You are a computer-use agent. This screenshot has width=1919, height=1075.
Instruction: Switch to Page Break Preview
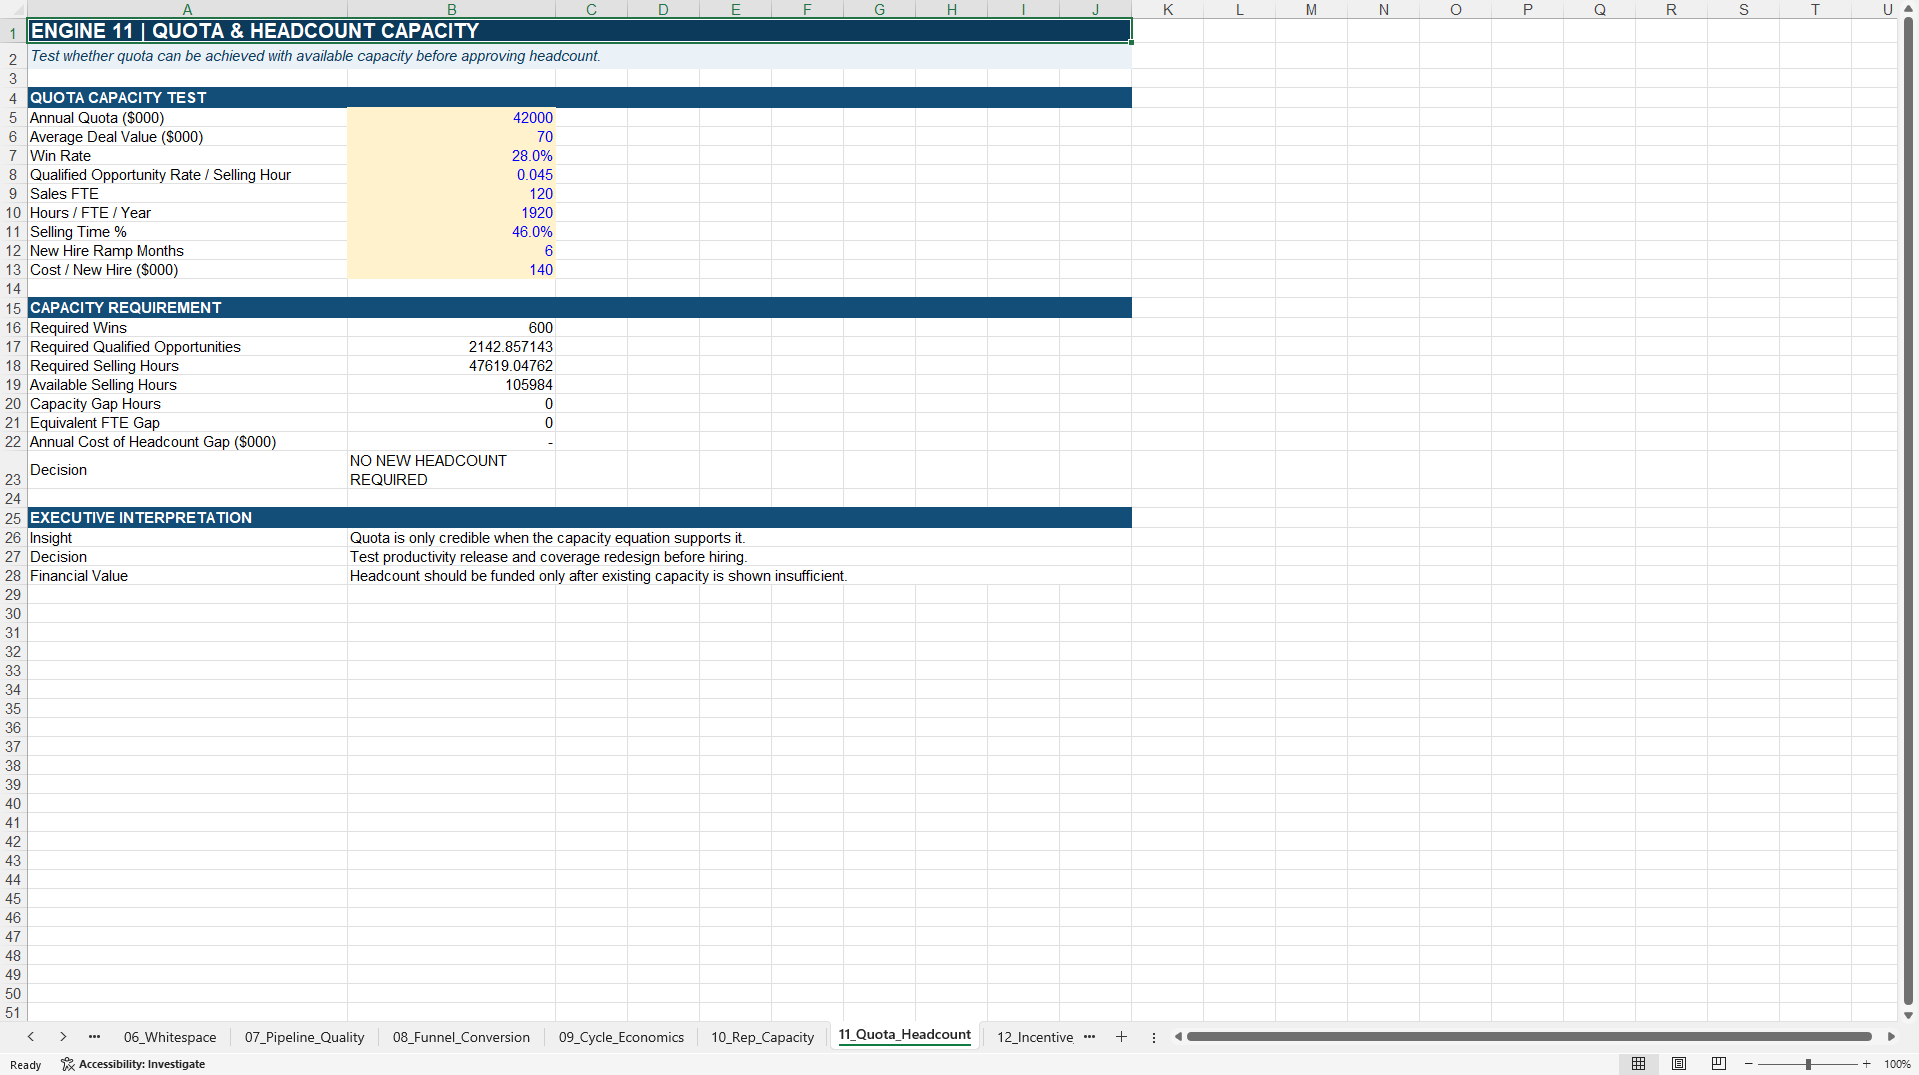click(x=1719, y=1064)
